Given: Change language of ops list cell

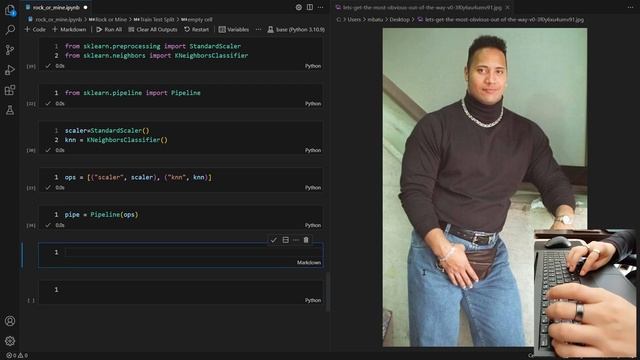Looking at the screenshot, I should point(313,188).
